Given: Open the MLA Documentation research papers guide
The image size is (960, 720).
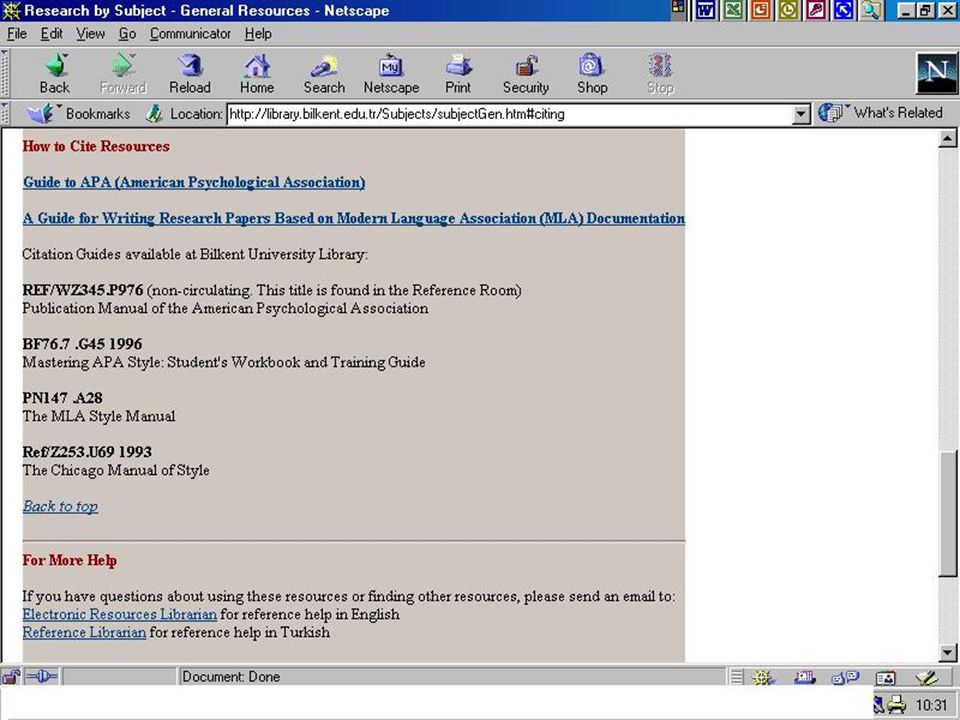Looking at the screenshot, I should pyautogui.click(x=353, y=219).
